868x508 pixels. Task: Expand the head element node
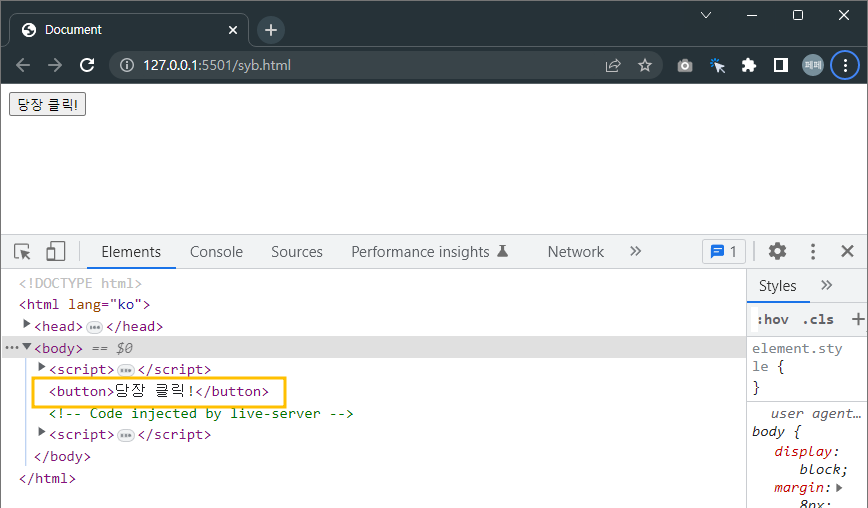point(26,324)
